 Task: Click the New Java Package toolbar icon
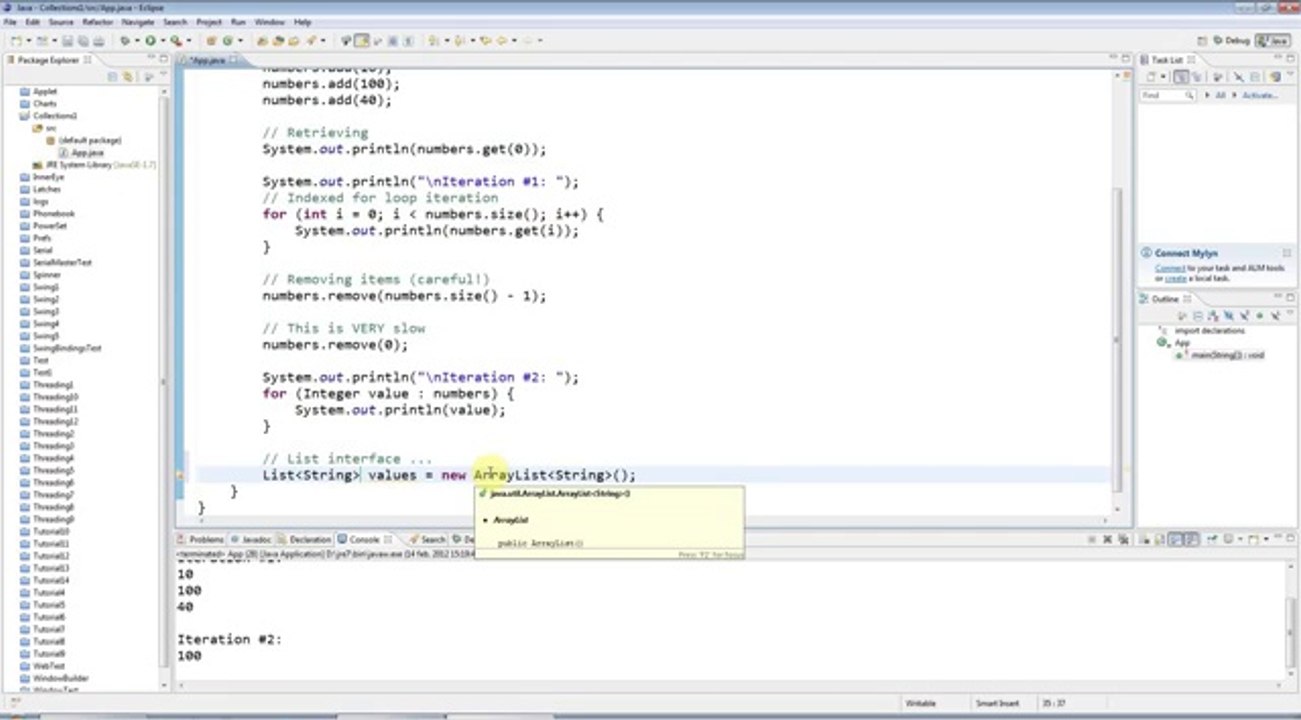[211, 41]
